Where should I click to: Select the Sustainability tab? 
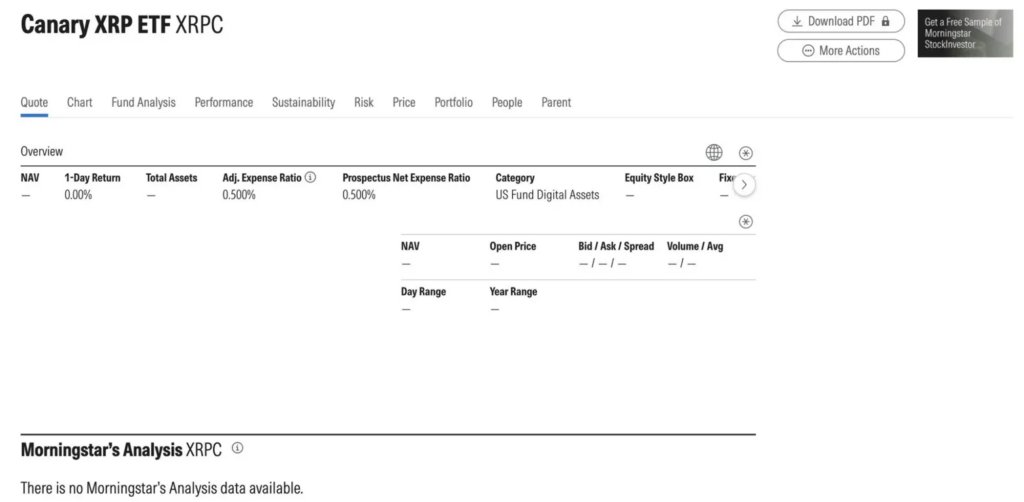pyautogui.click(x=303, y=102)
